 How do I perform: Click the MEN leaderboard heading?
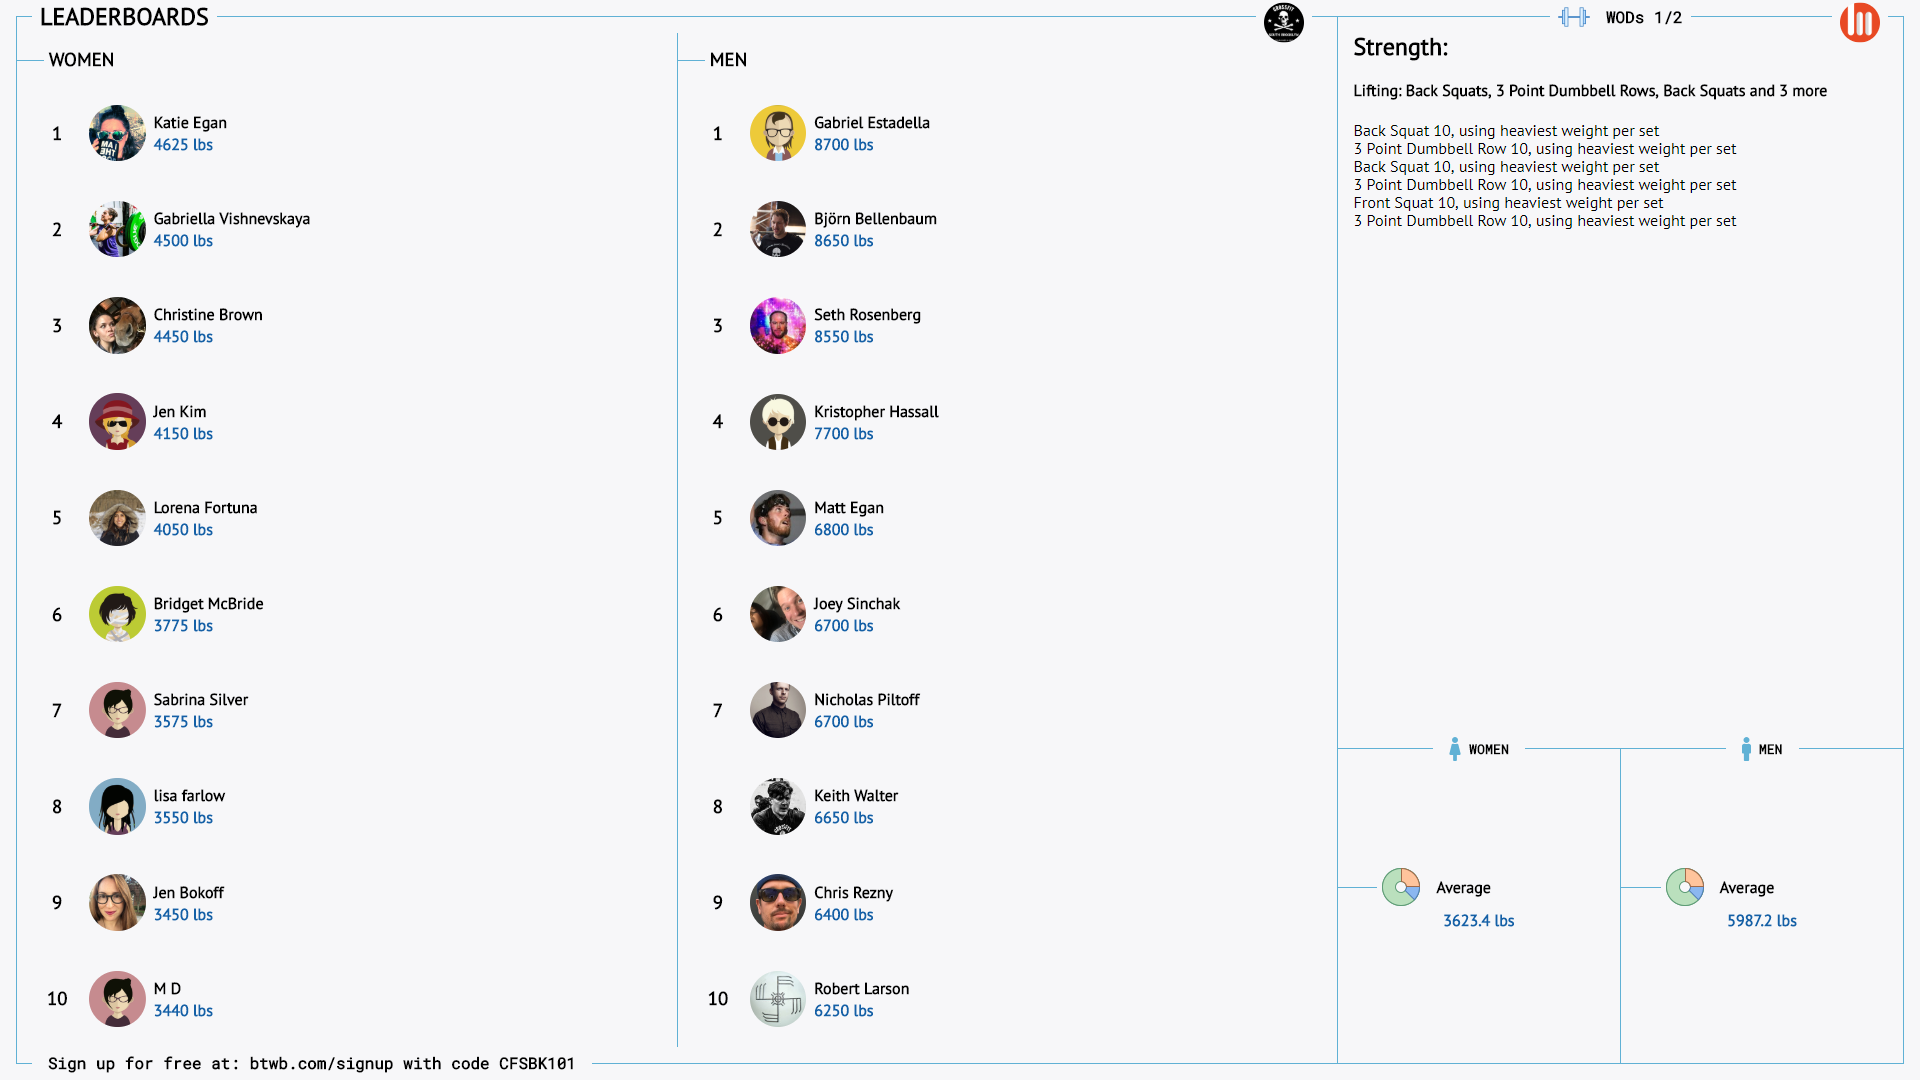point(728,60)
